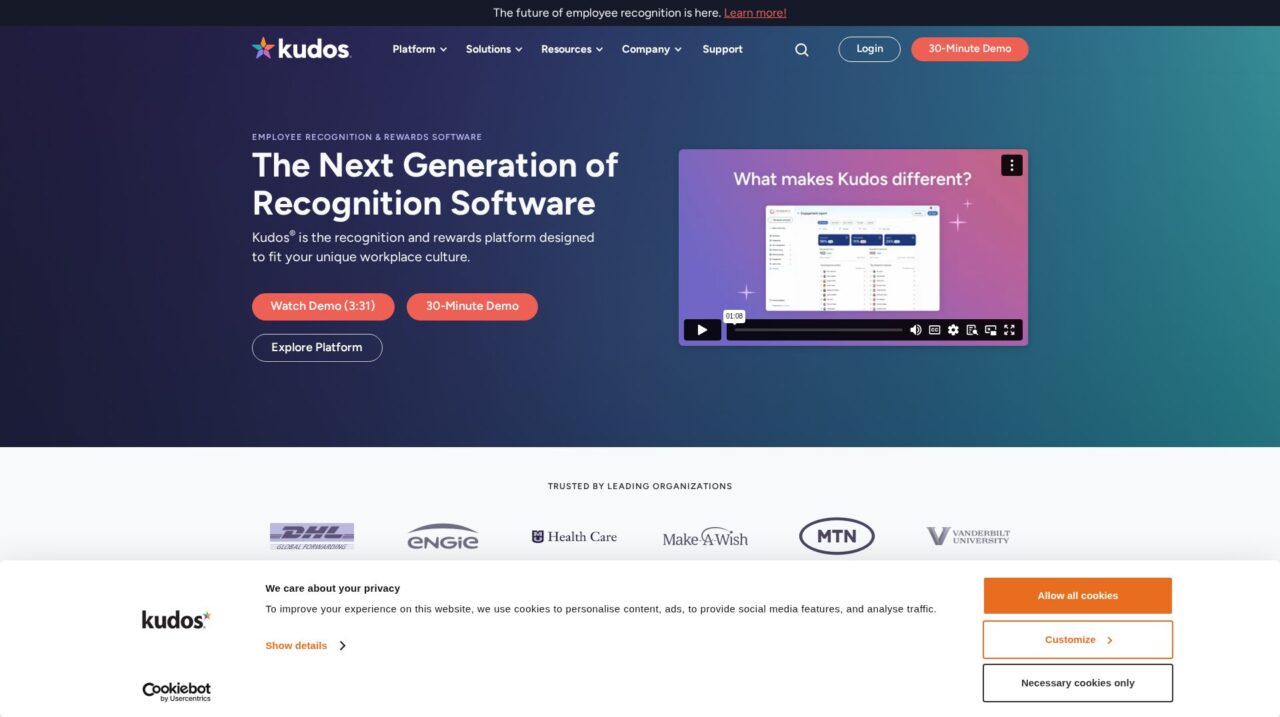
Task: Activate picture-in-picture mode
Action: (990, 329)
